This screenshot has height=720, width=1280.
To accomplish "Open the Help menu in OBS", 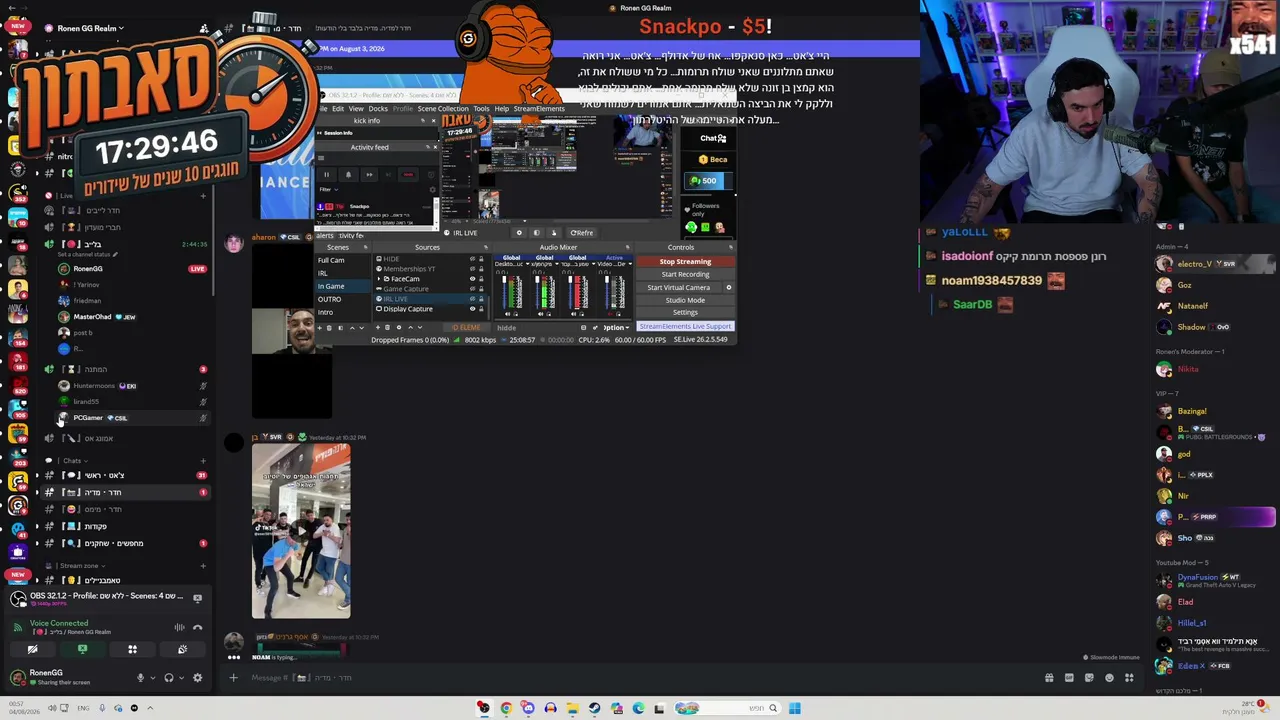I will (502, 109).
